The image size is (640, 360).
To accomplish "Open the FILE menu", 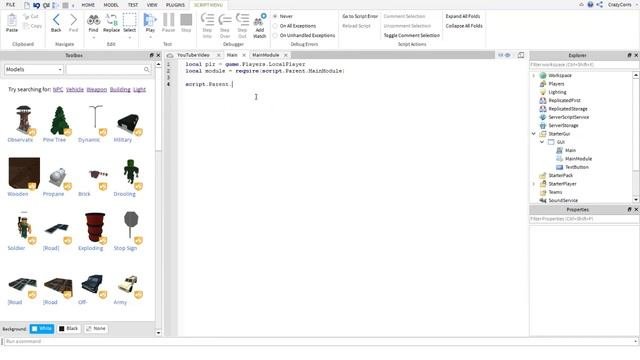I will pyautogui.click(x=11, y=5).
